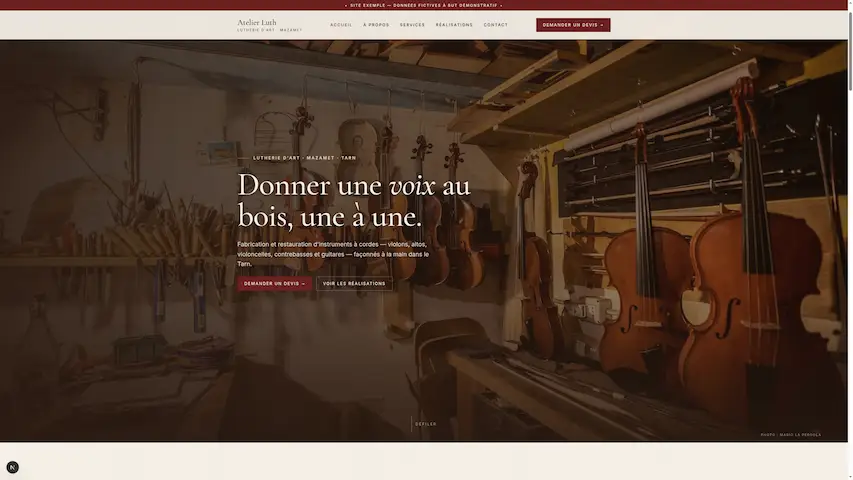Viewport: 853px width, 480px height.
Task: Click the 'Site exemple' demo banner text
Action: 424,5
